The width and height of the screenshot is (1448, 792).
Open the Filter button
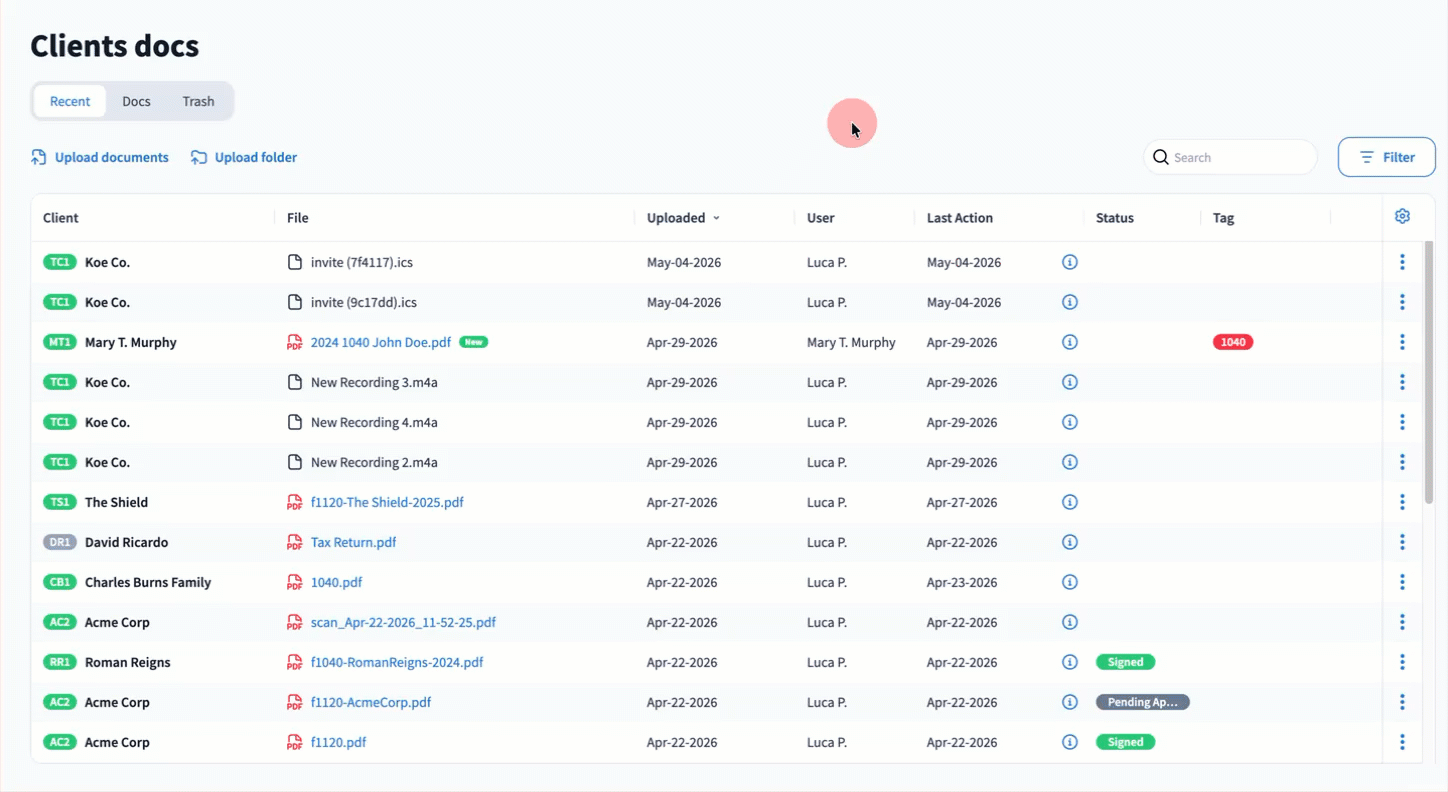(x=1387, y=157)
